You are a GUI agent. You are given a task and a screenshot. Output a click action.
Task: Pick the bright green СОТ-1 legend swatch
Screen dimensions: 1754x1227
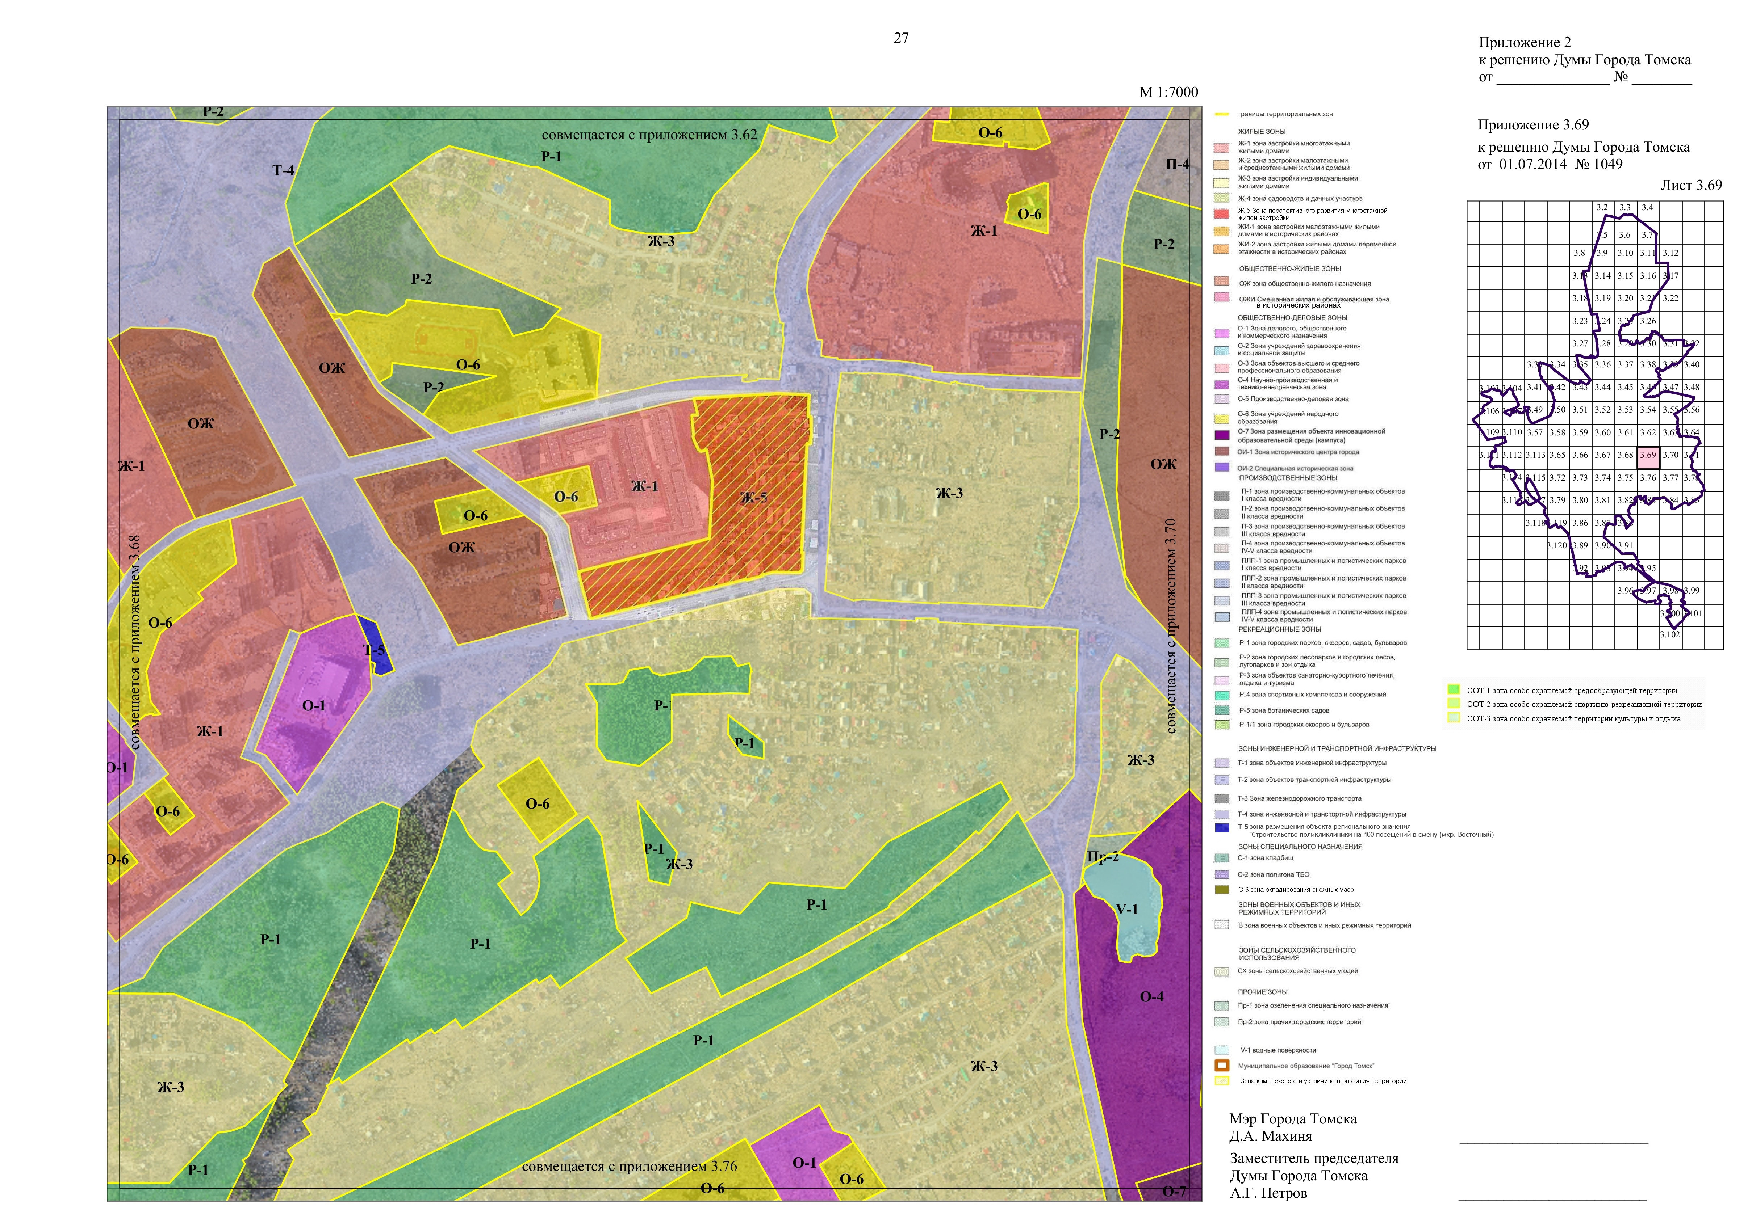1453,689
